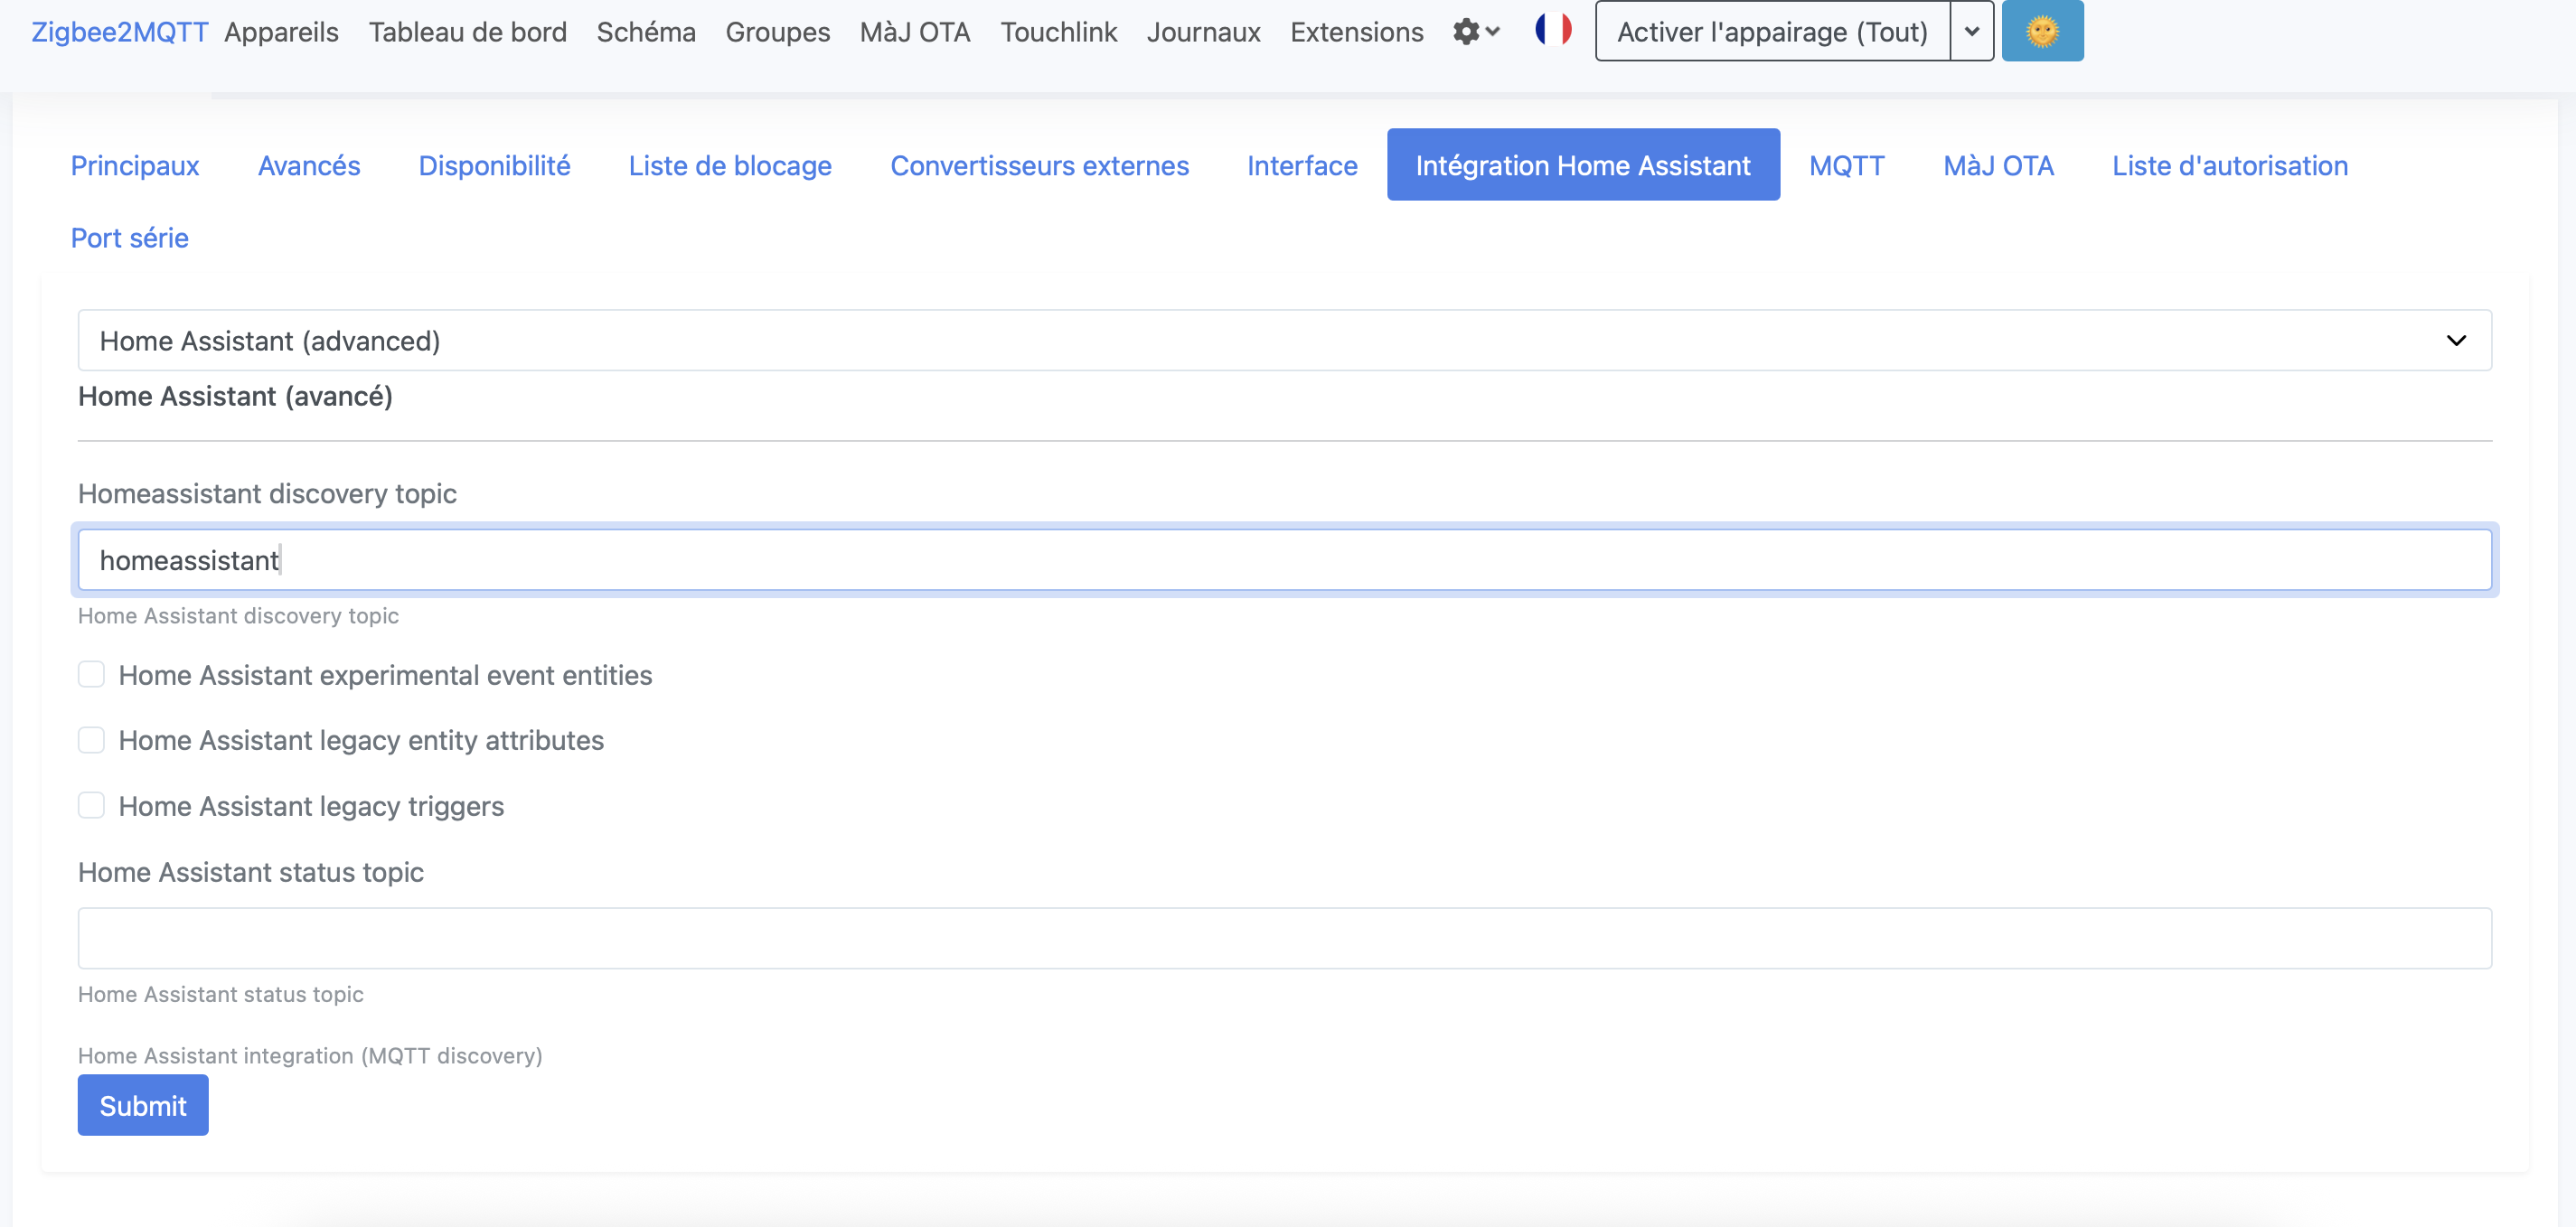
Task: Navigate to Schéma
Action: pos(646,32)
